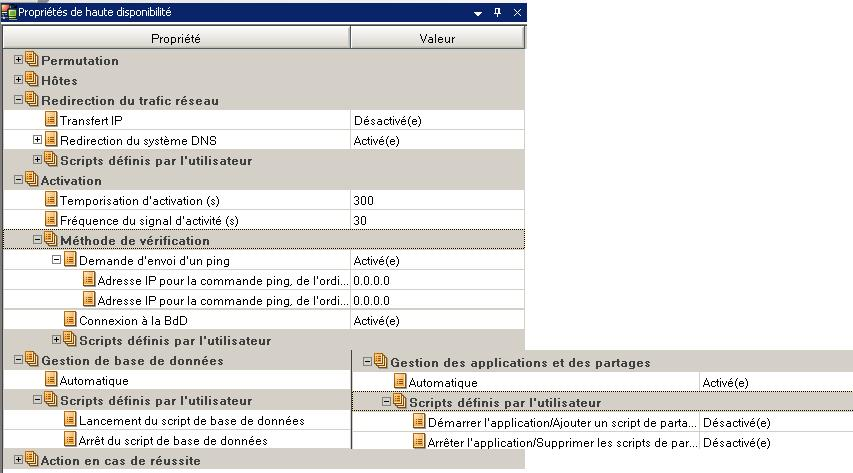The height and width of the screenshot is (473, 853).
Task: Click the Arrêt du script icon
Action: point(70,439)
